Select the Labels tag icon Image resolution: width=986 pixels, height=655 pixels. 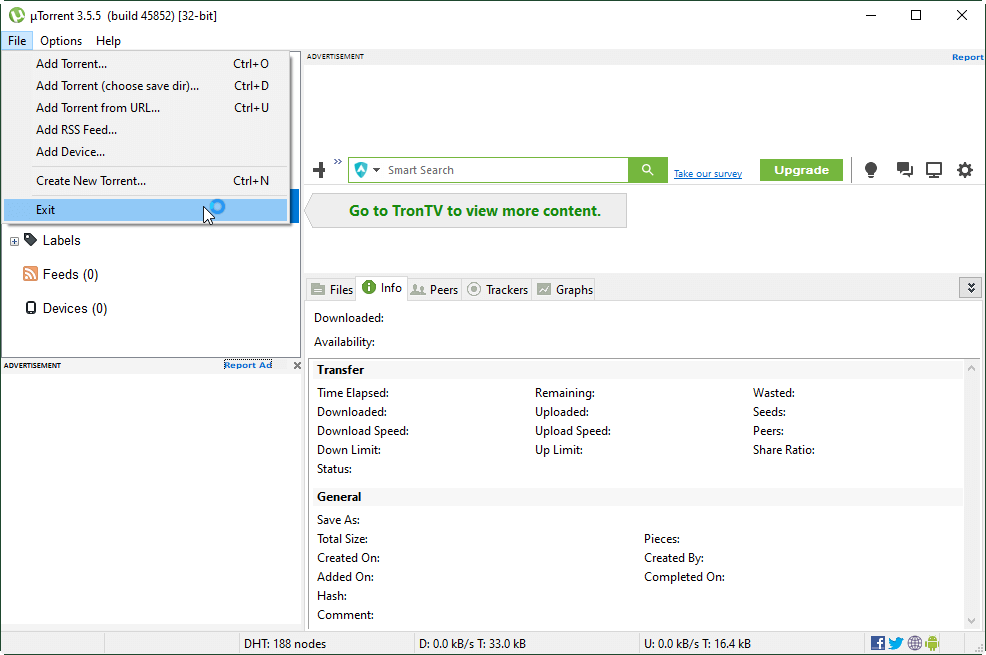tap(30, 239)
